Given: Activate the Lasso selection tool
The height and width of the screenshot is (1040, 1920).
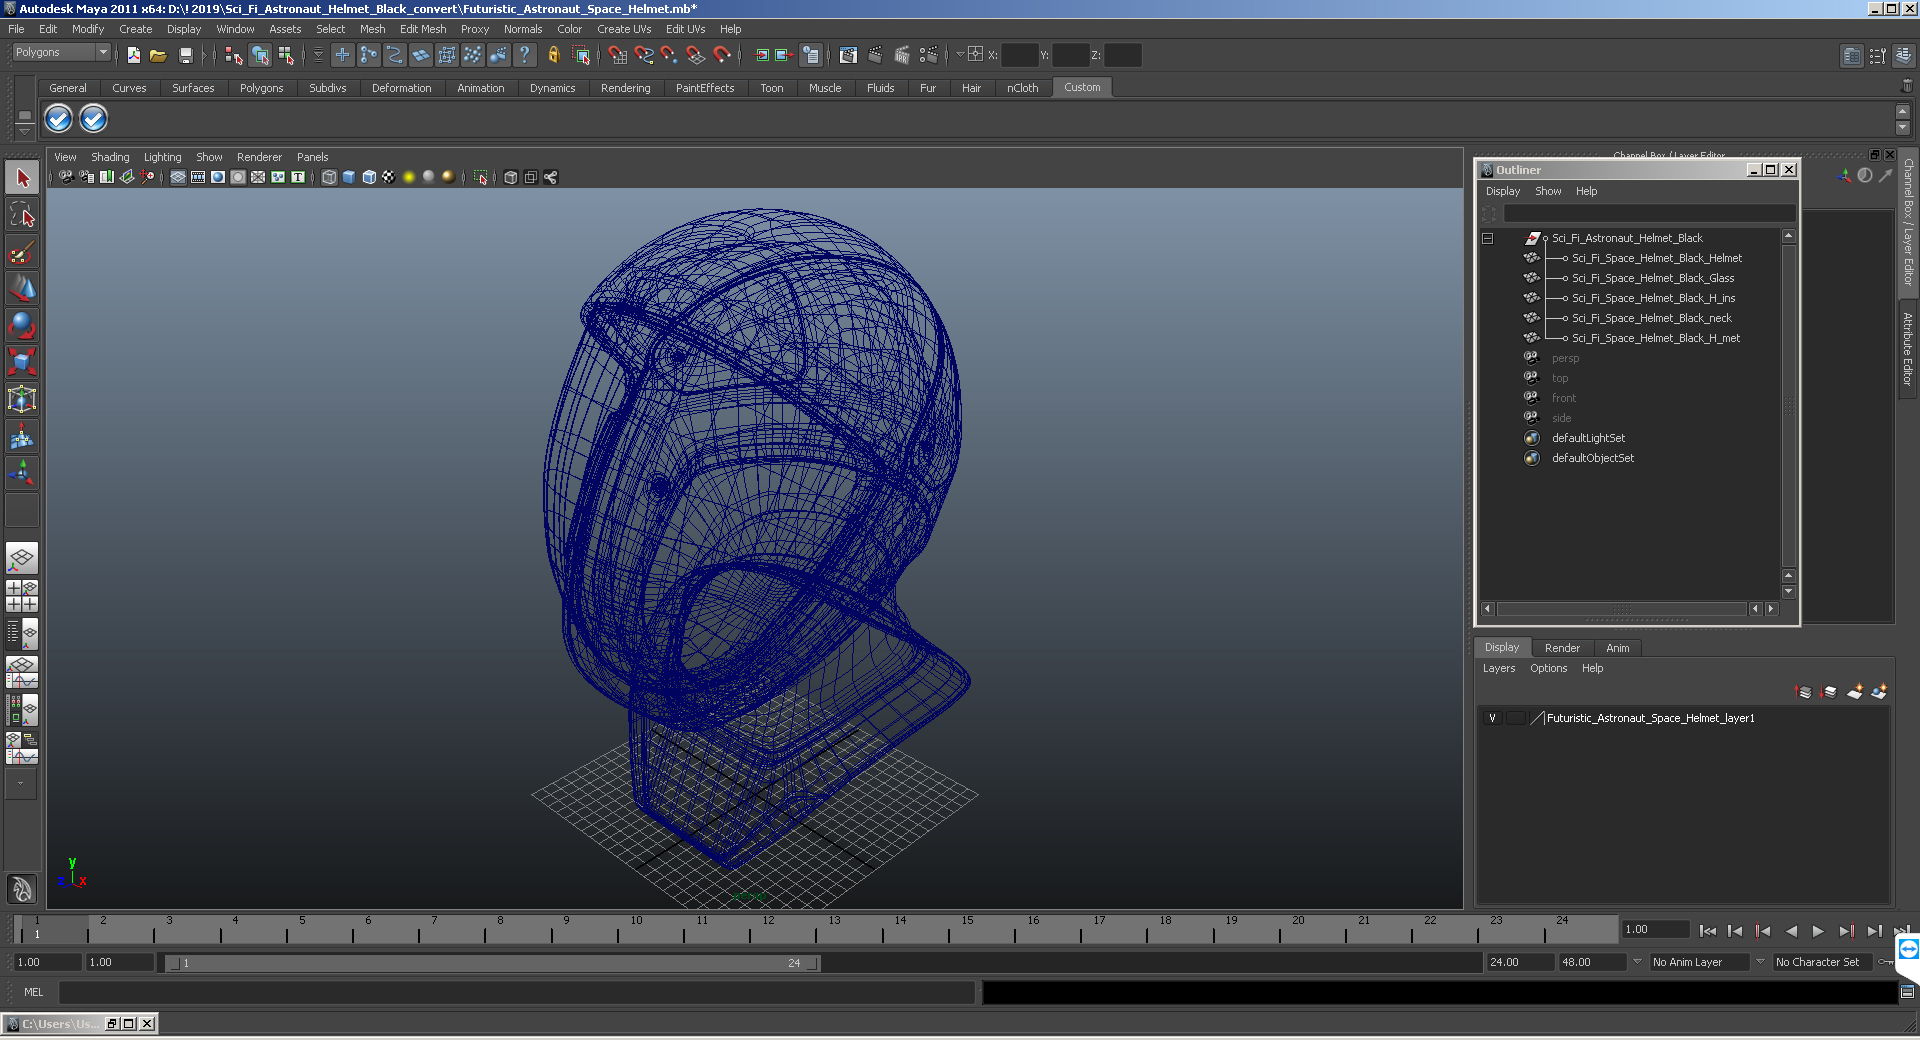Looking at the screenshot, I should [22, 214].
